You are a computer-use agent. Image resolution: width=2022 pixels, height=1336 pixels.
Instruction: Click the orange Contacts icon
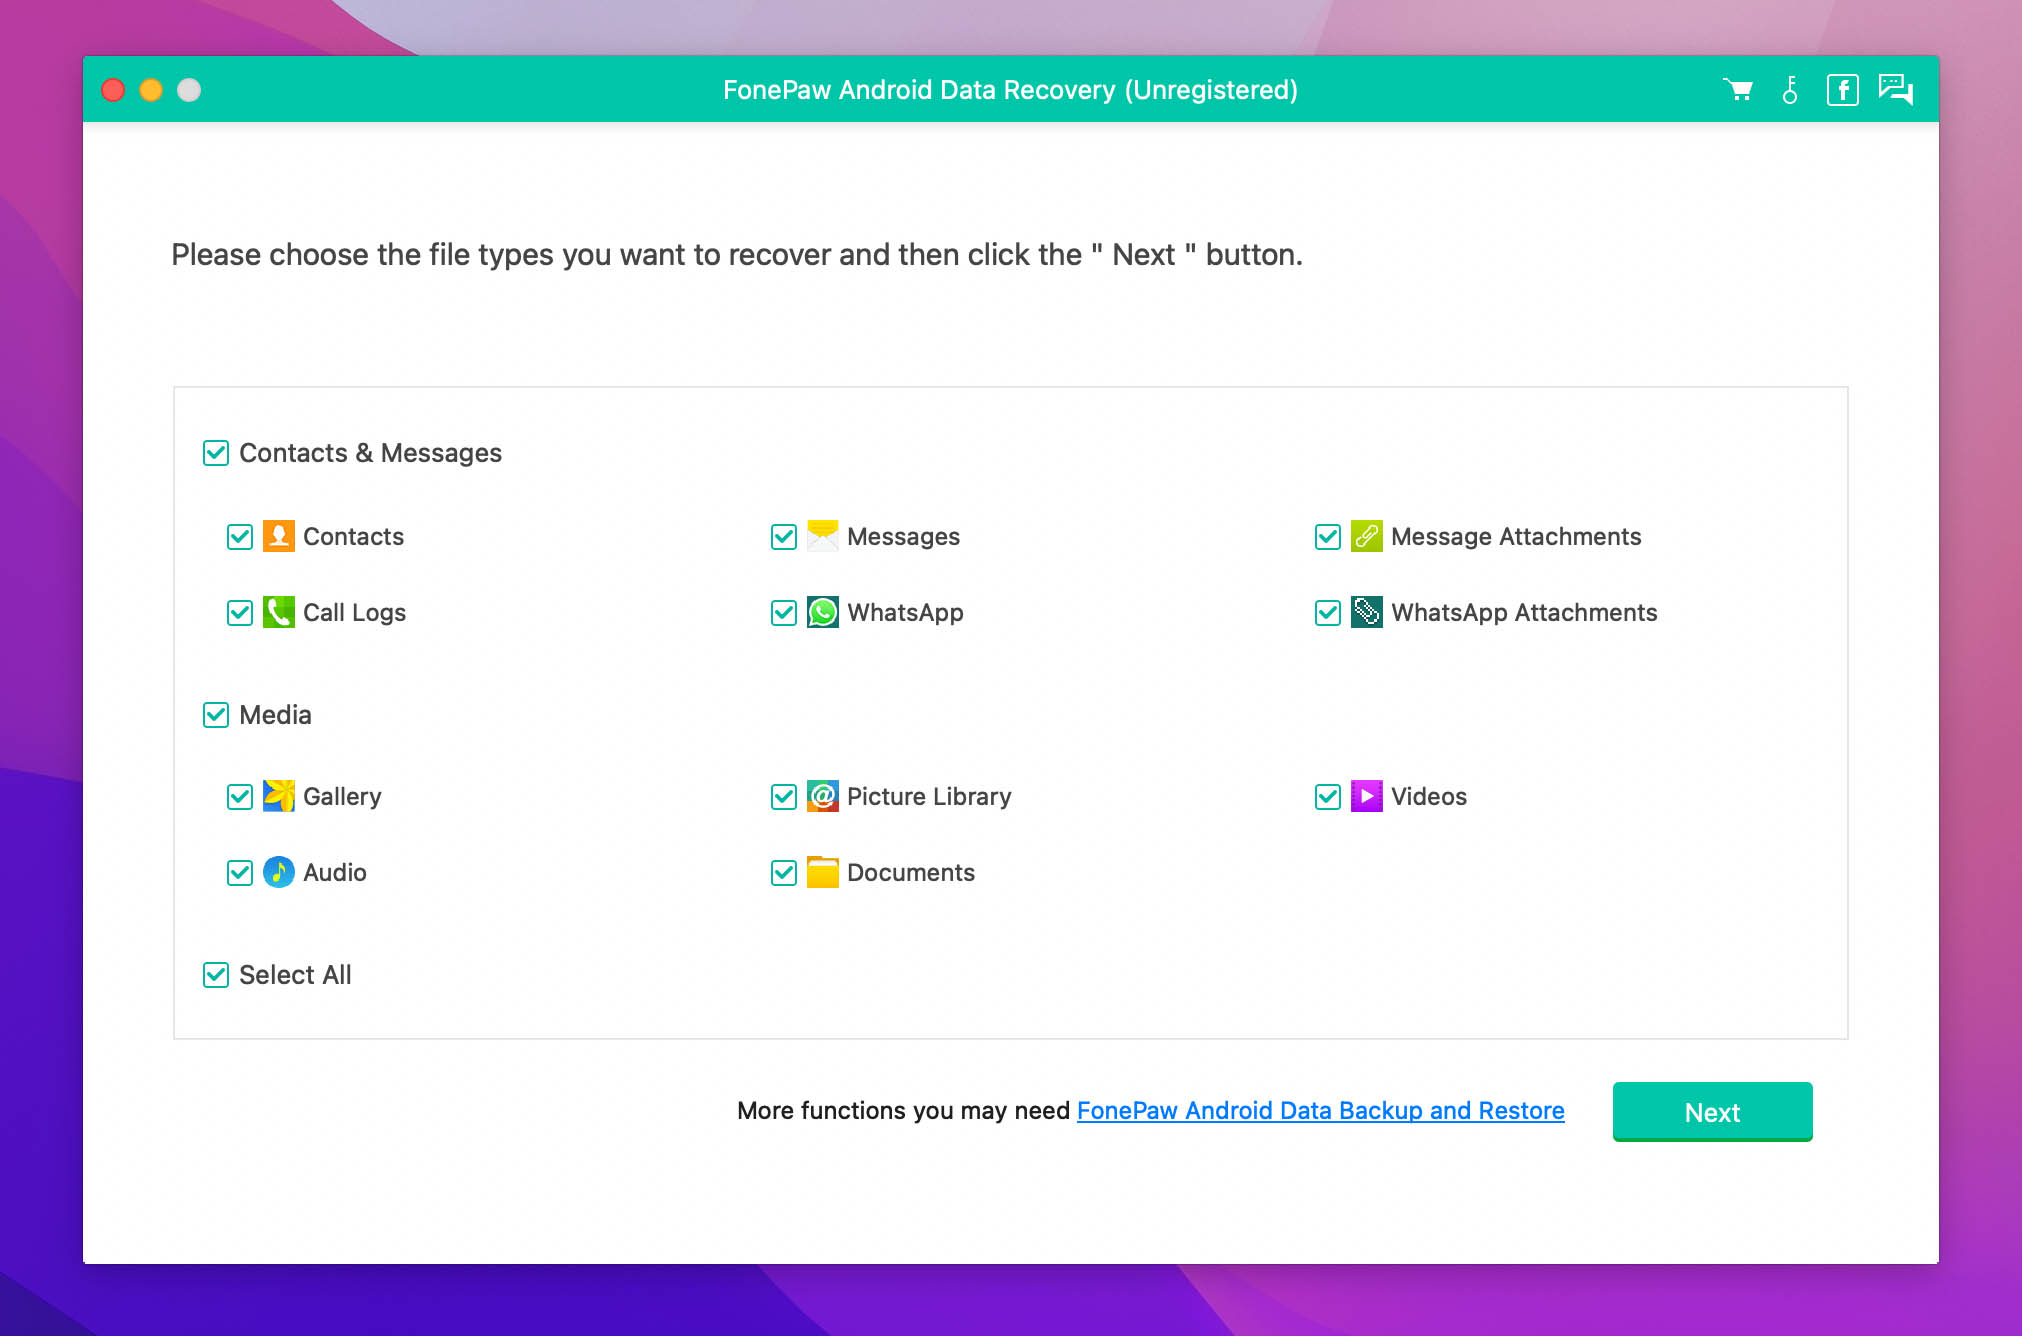click(279, 537)
